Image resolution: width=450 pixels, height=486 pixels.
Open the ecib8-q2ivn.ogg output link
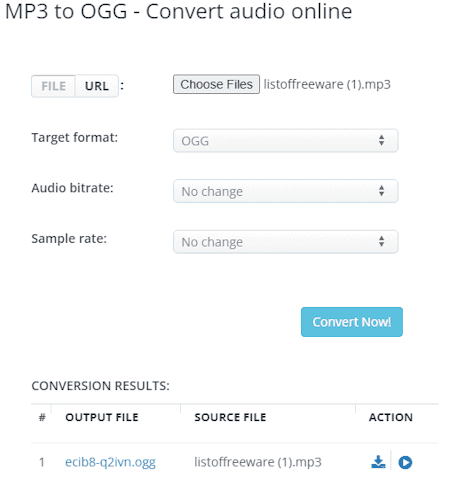click(x=110, y=462)
